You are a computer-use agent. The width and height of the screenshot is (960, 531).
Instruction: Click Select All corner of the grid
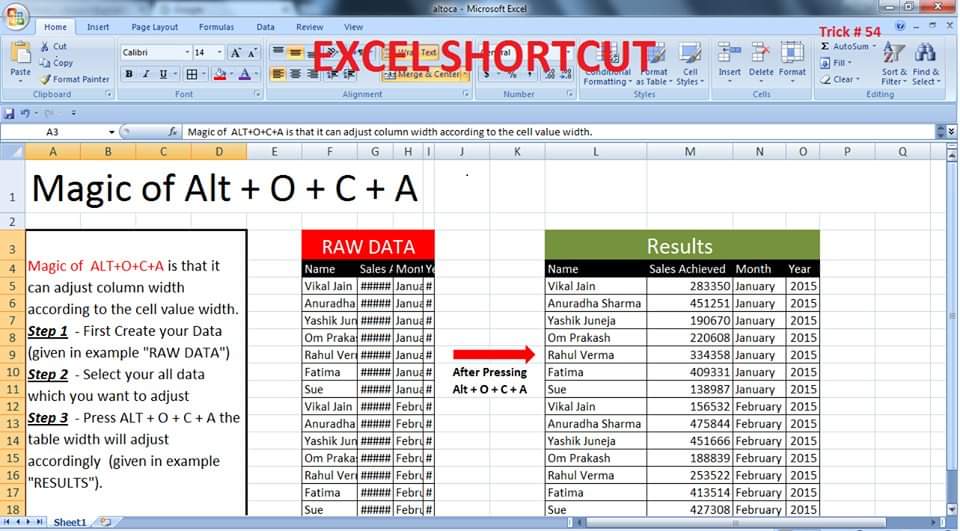click(12, 152)
